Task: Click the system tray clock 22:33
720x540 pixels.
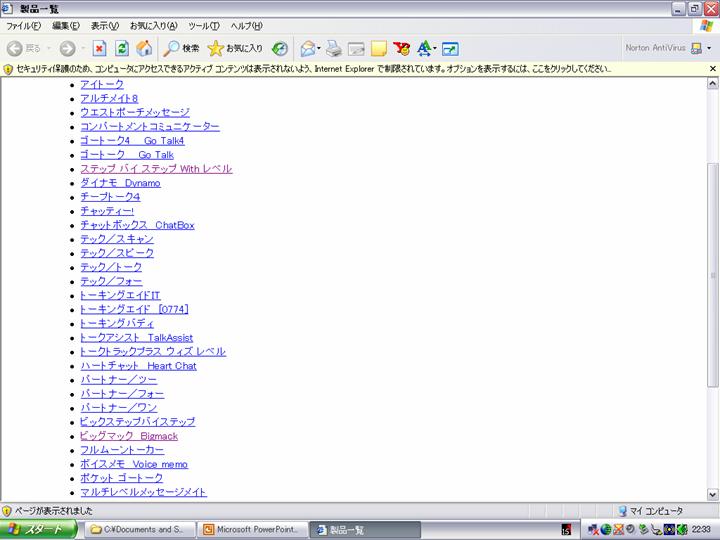Action: [x=701, y=529]
